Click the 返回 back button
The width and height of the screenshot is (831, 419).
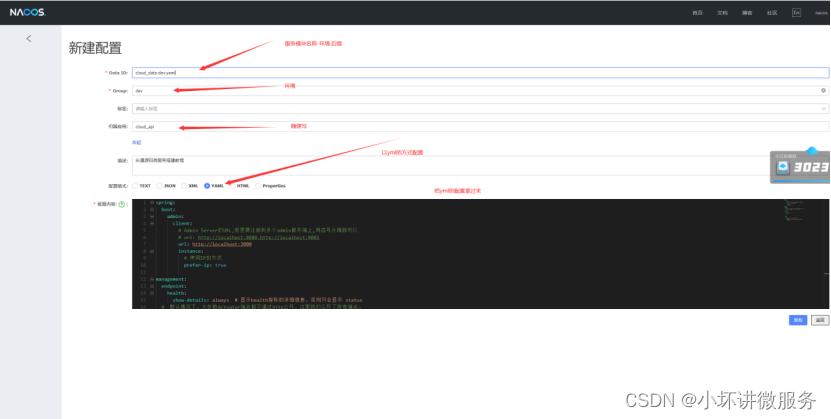click(x=820, y=320)
